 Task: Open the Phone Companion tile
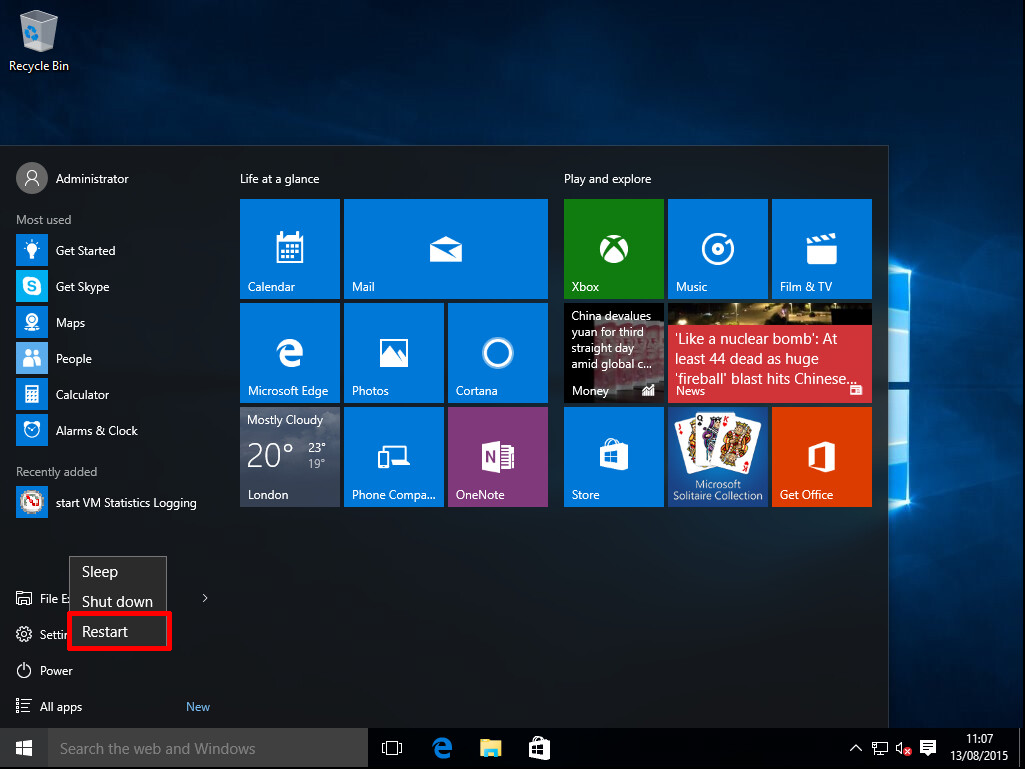click(394, 456)
